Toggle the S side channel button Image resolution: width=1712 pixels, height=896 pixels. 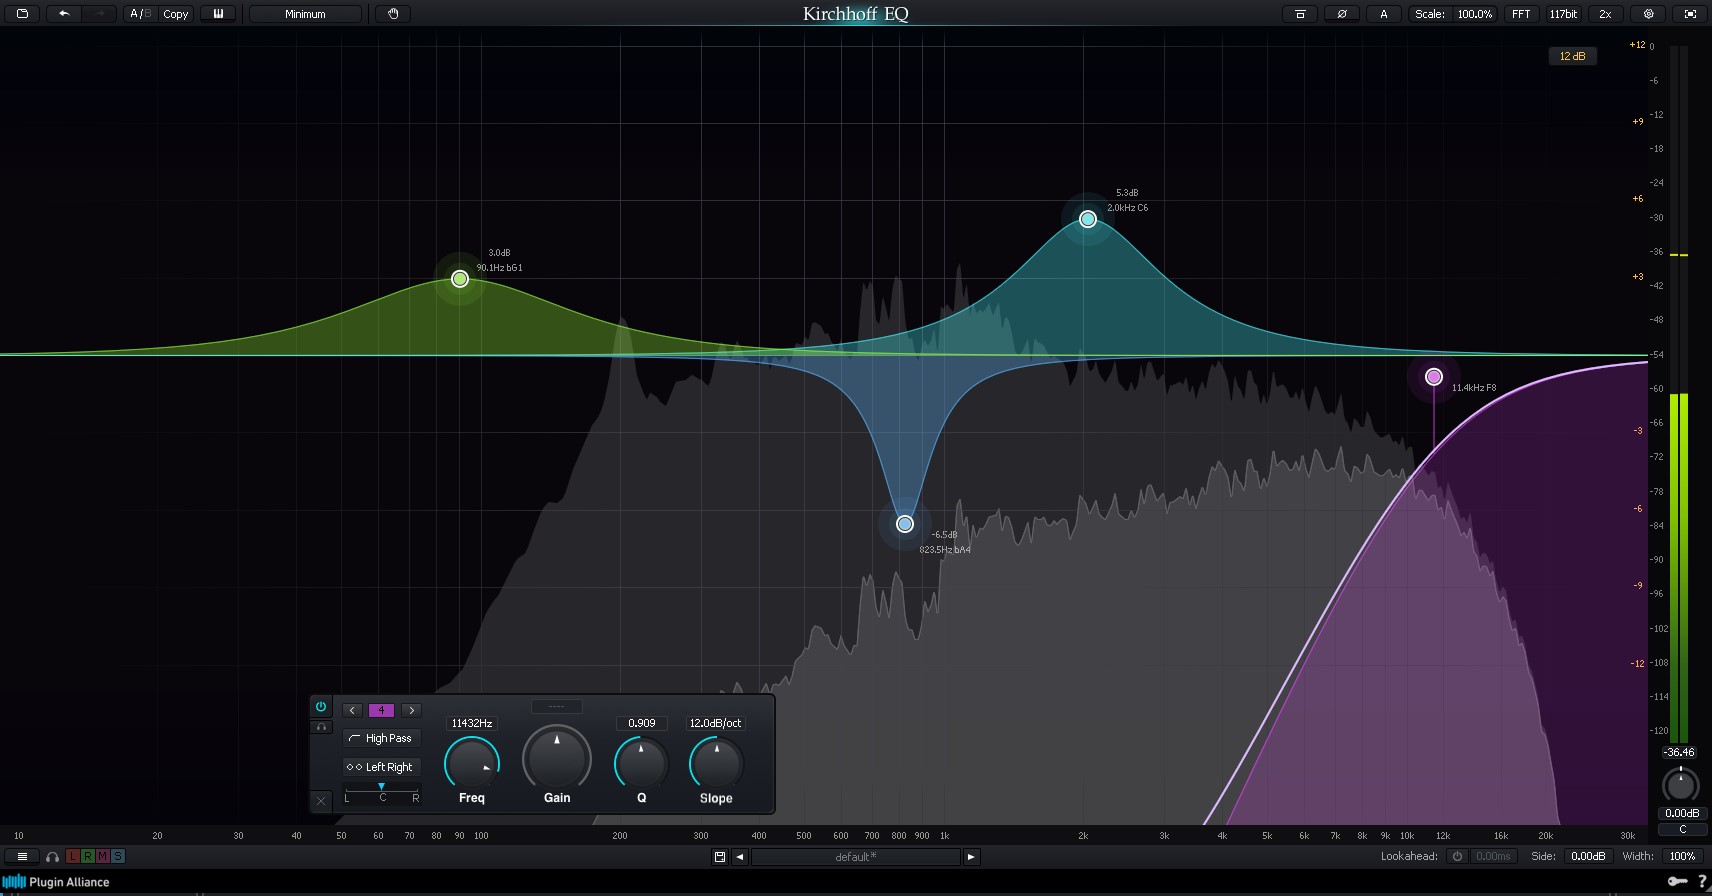pos(118,856)
